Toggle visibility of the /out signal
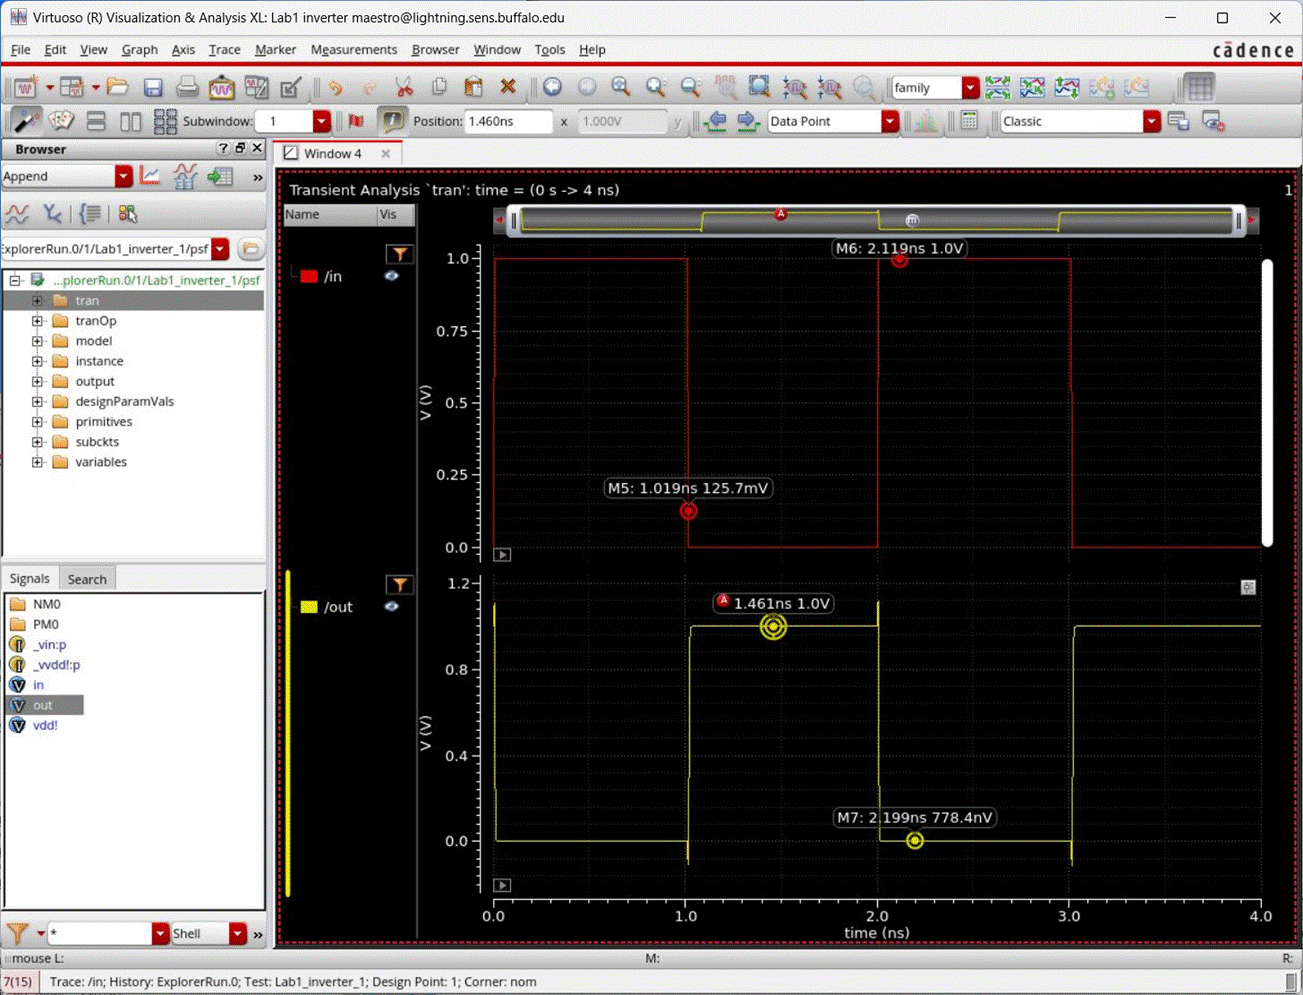Viewport: 1303px width, 995px height. pyautogui.click(x=392, y=607)
